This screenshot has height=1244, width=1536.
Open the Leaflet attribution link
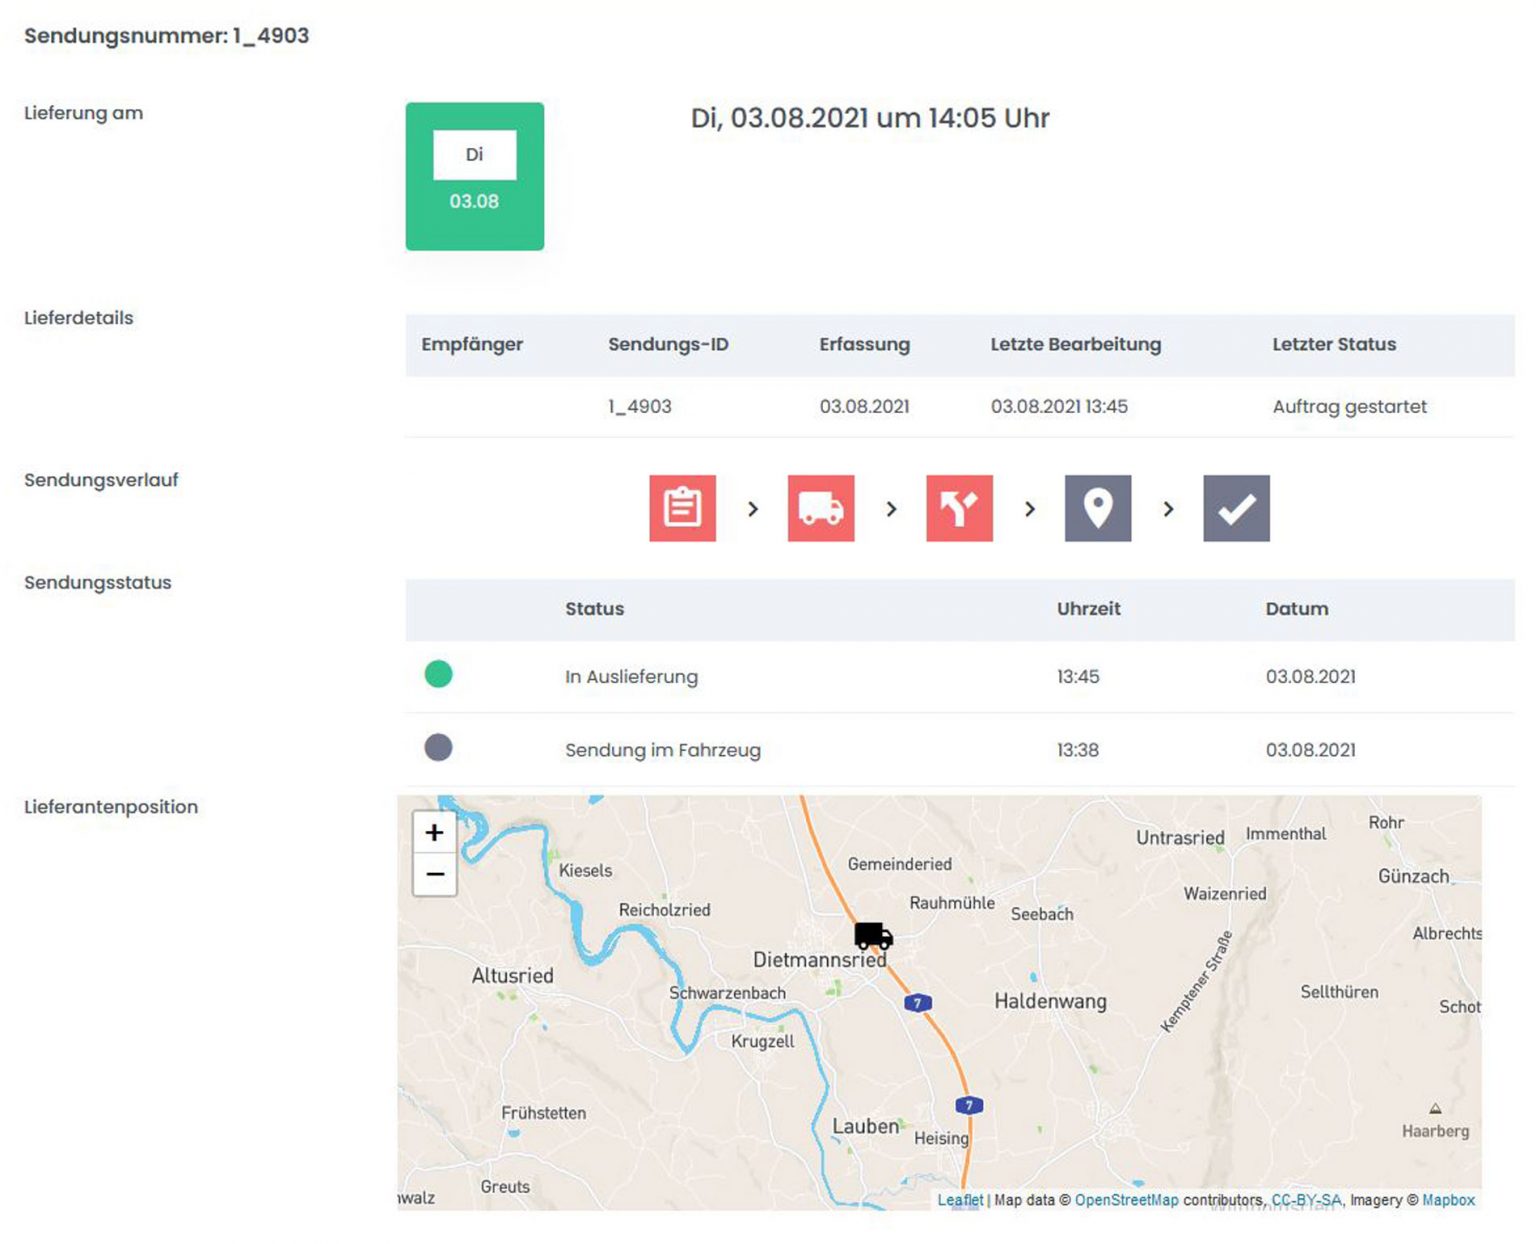[x=960, y=1200]
